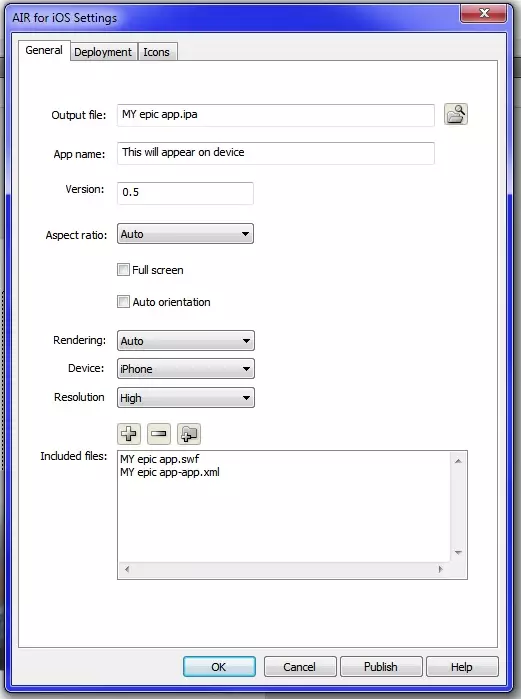This screenshot has width=521, height=699.
Task: Open the Device dropdown showing iPhone
Action: [x=186, y=369]
